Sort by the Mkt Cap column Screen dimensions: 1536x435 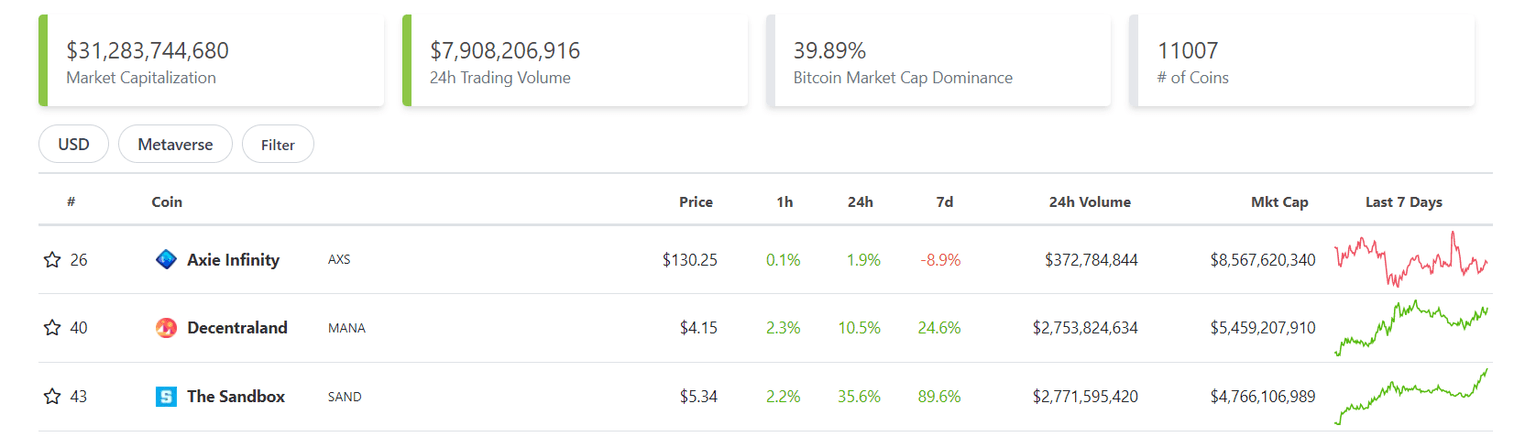[1279, 202]
